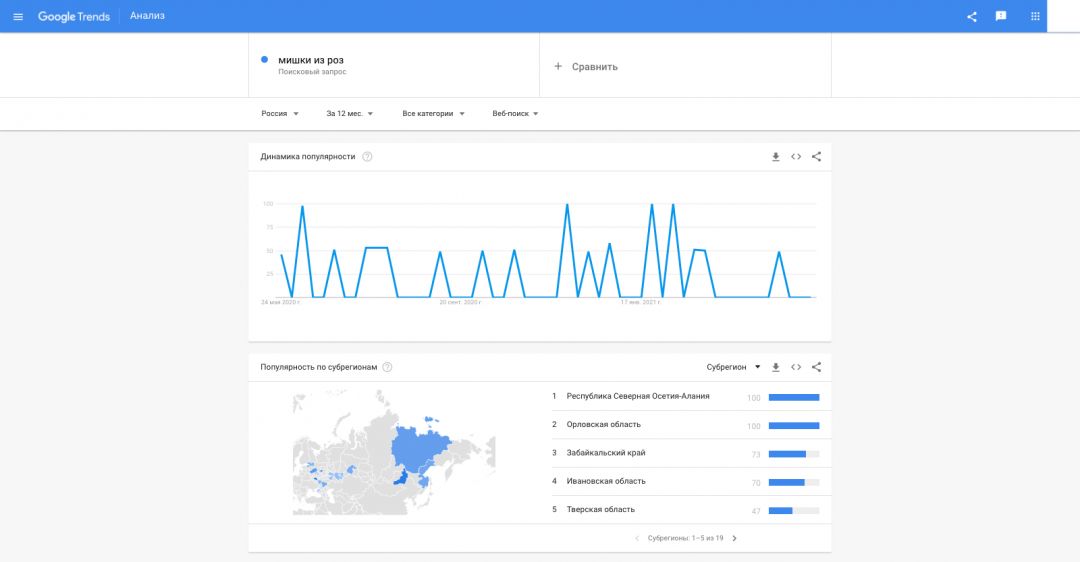This screenshot has width=1080, height=562.
Task: Open the Россия country dropdown
Action: click(280, 114)
